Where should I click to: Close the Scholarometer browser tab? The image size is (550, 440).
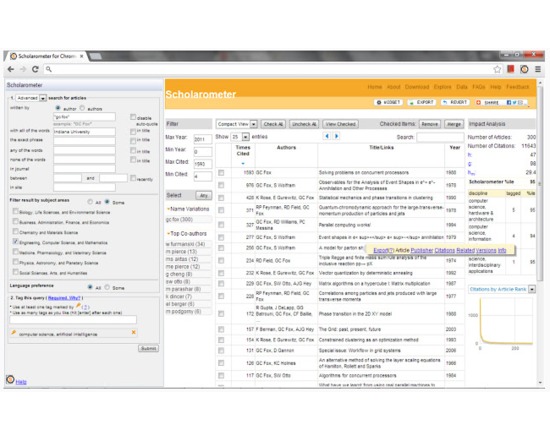point(81,56)
